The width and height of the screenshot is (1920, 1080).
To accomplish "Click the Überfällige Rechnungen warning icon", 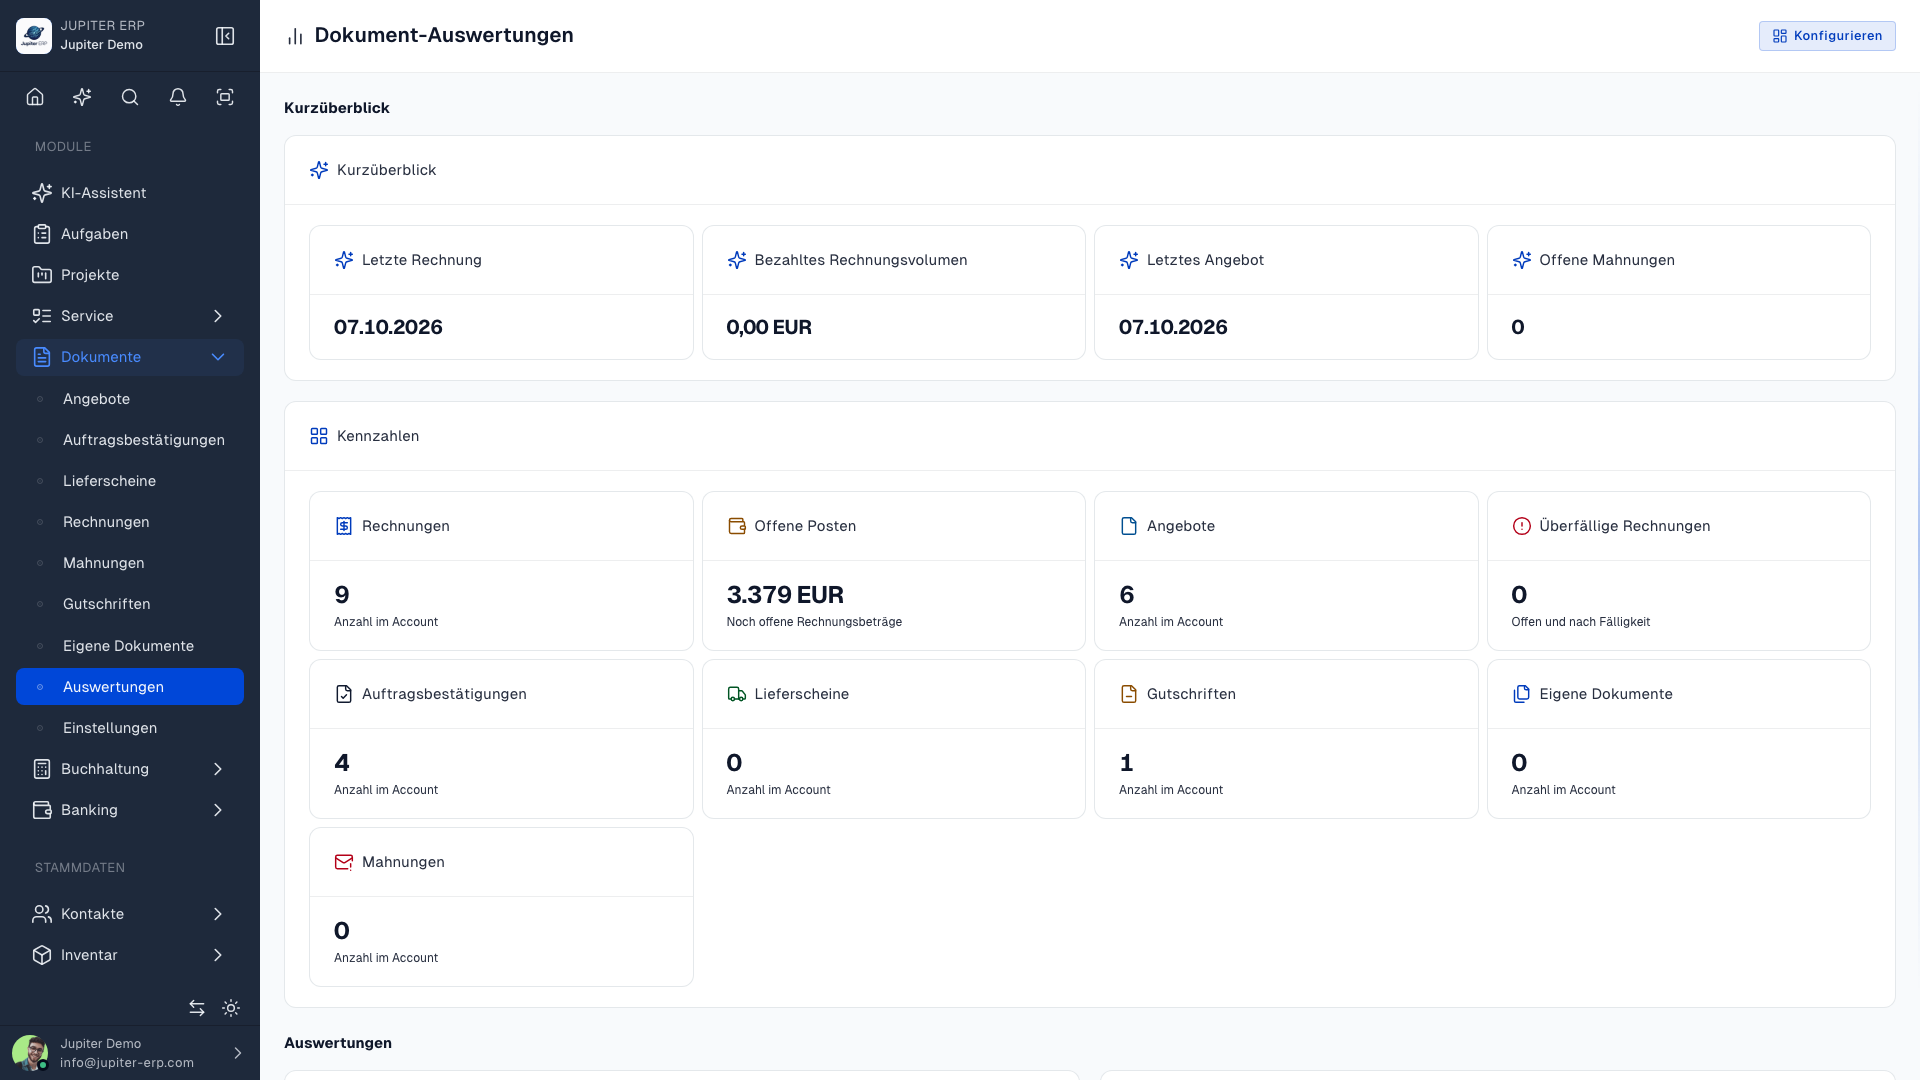I will [1522, 526].
